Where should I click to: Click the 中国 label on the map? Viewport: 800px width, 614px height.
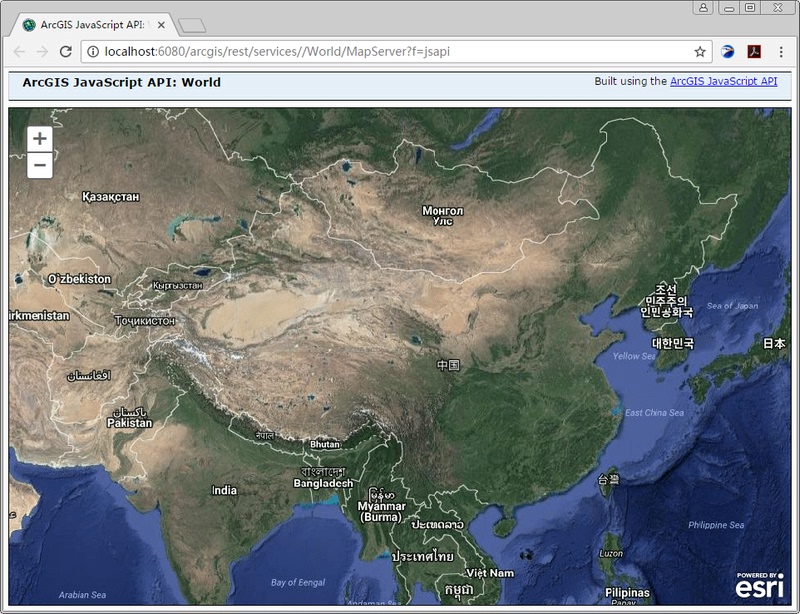[x=448, y=365]
